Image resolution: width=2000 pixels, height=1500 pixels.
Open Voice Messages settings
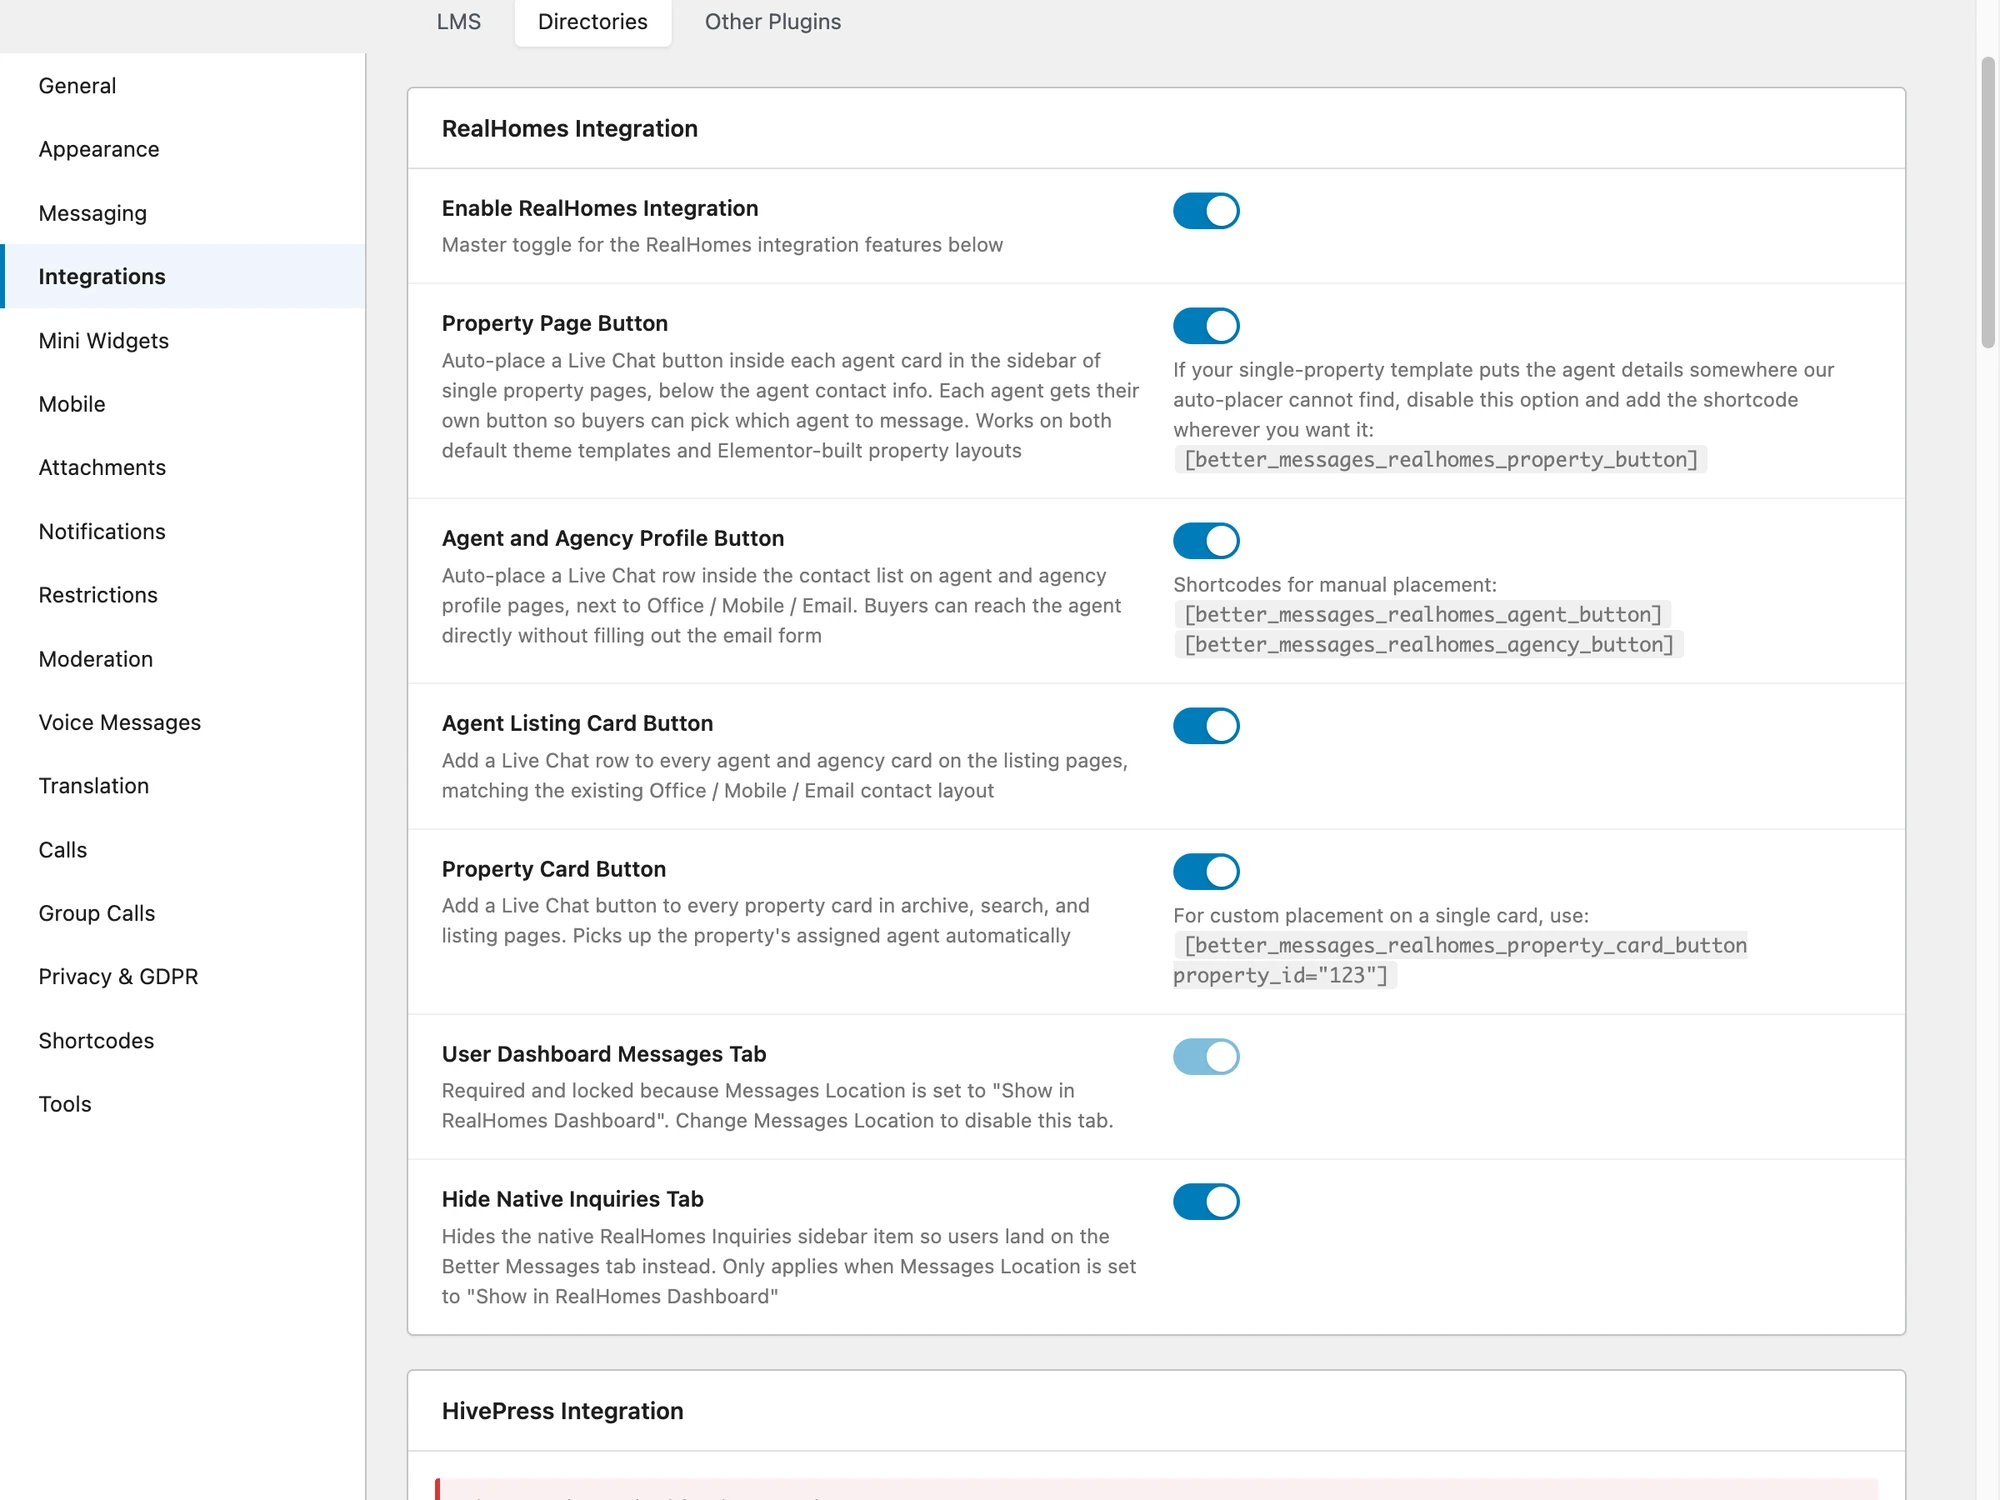tap(183, 723)
